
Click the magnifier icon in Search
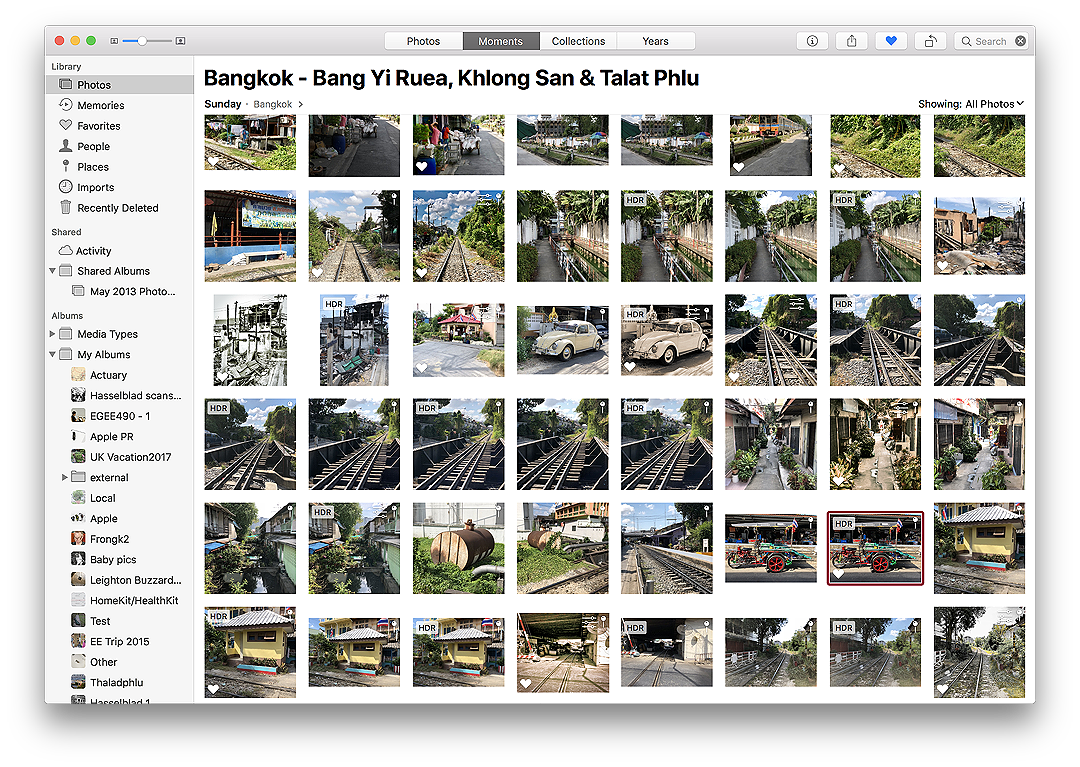[x=966, y=41]
